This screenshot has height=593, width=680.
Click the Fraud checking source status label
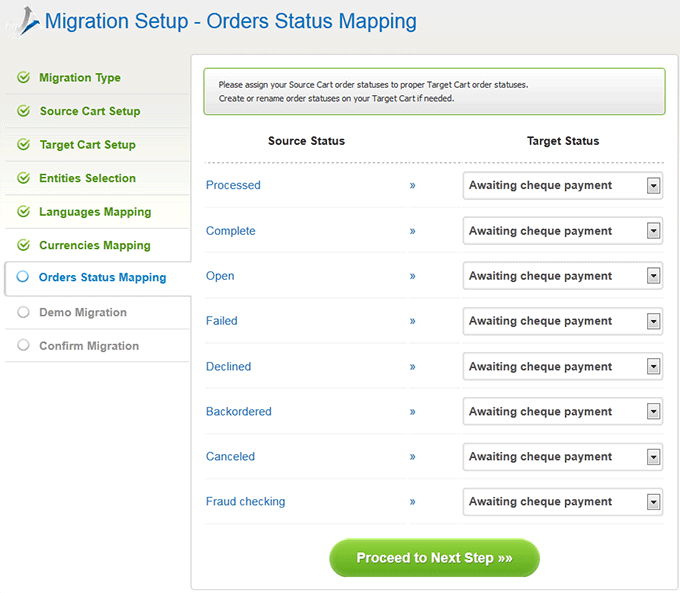point(245,501)
